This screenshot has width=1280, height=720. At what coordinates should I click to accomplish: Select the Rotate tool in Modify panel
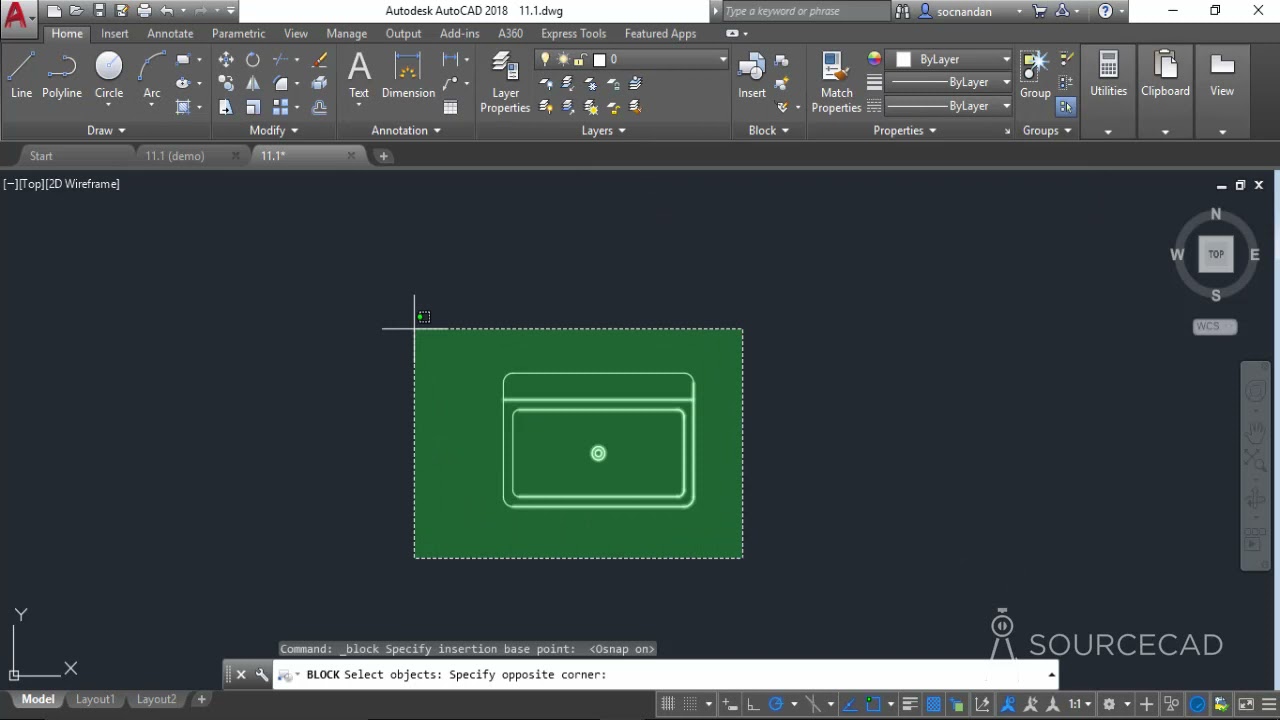(253, 60)
